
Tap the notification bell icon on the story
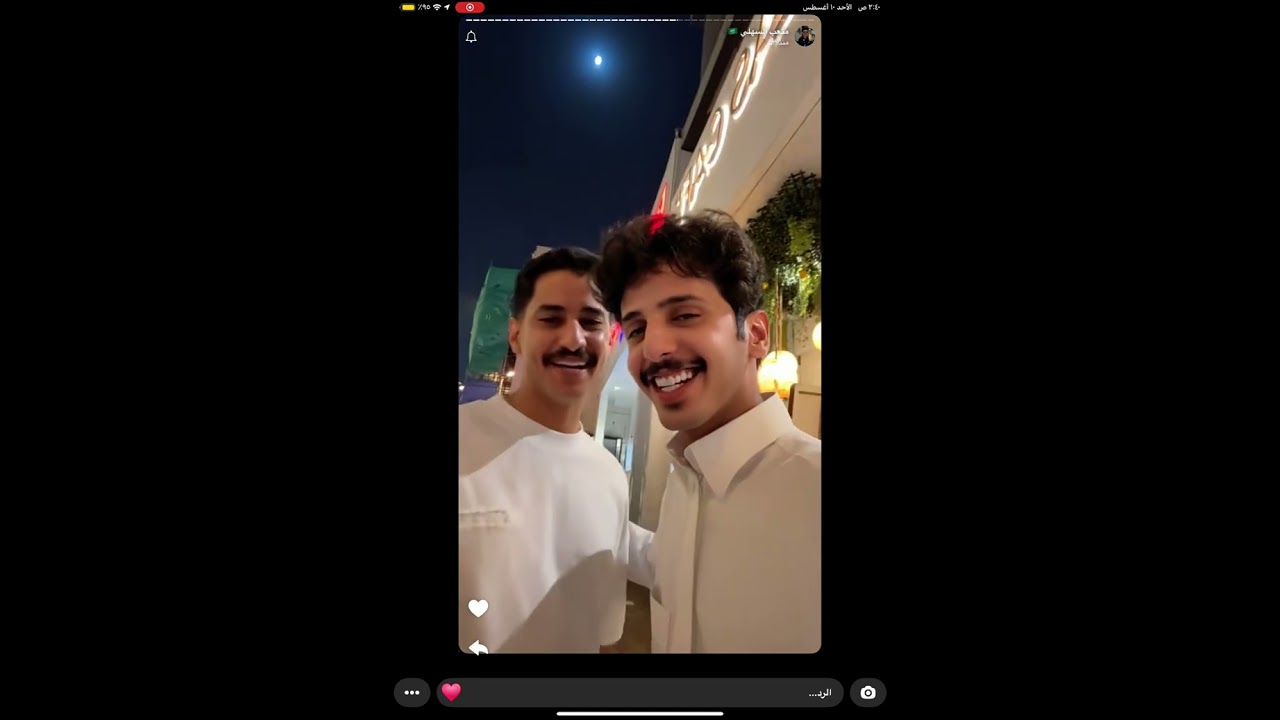point(471,37)
